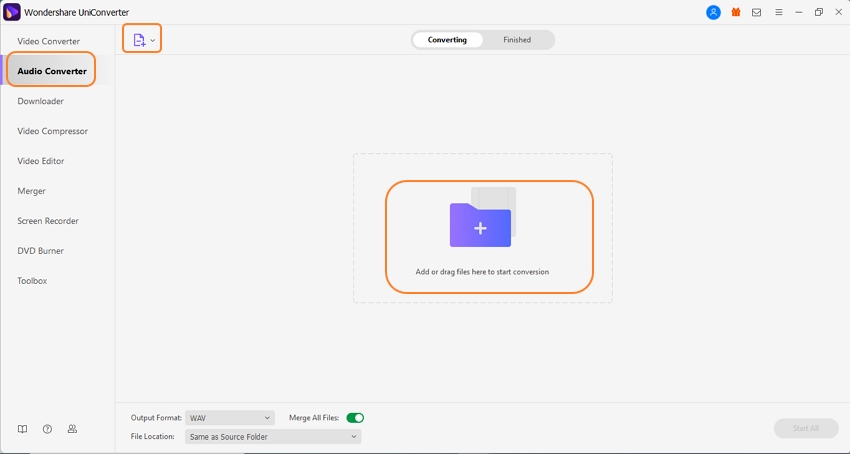The height and width of the screenshot is (454, 850).
Task: Open the user account profile icon
Action: point(713,13)
